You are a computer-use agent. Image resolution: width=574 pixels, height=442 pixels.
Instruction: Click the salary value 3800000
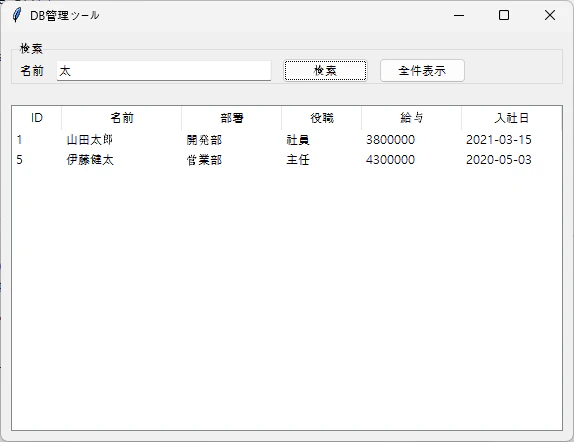390,140
